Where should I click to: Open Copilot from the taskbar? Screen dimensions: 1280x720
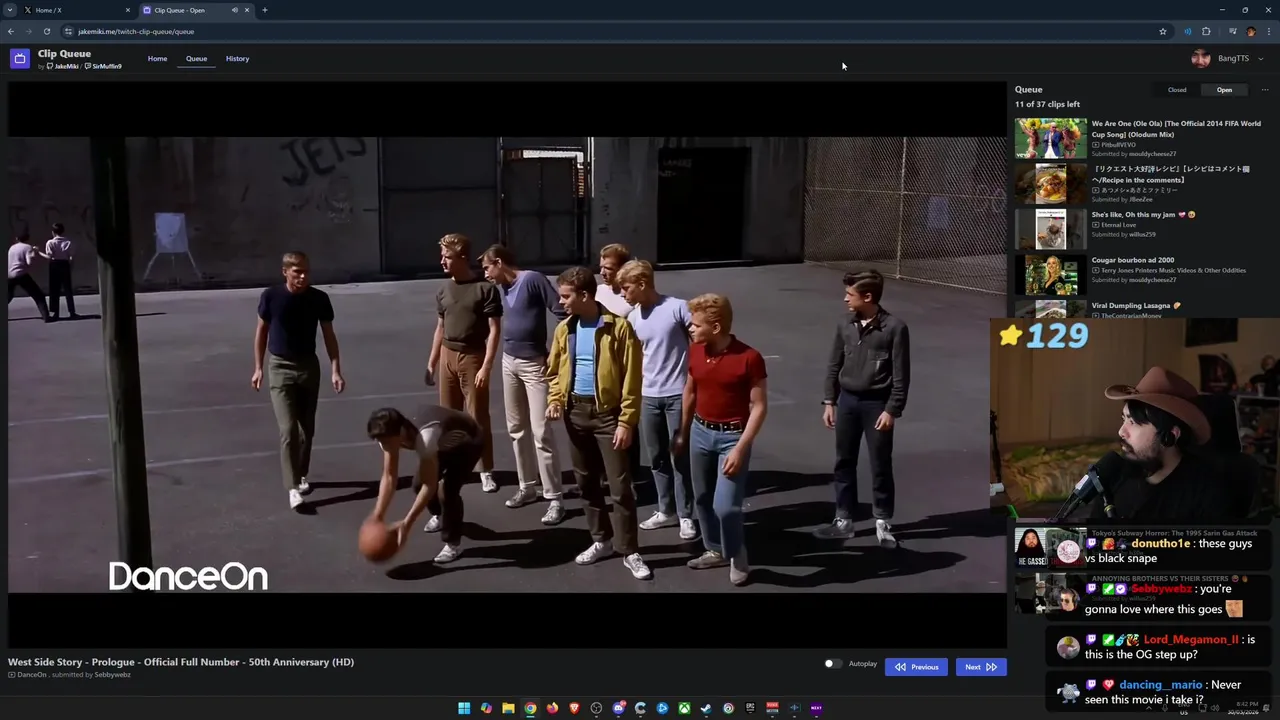click(486, 708)
